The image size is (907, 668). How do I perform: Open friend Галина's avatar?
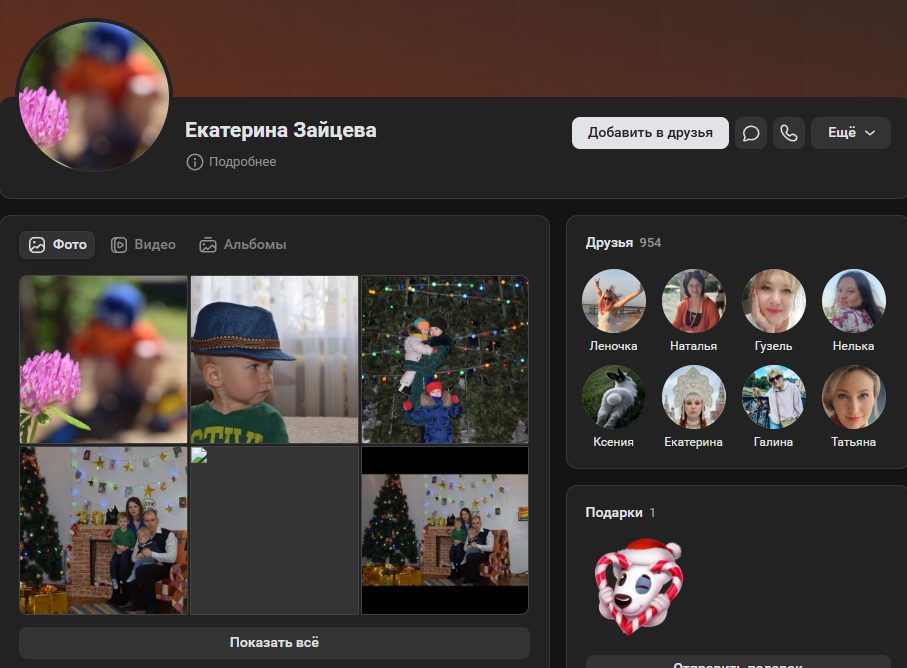pos(773,397)
